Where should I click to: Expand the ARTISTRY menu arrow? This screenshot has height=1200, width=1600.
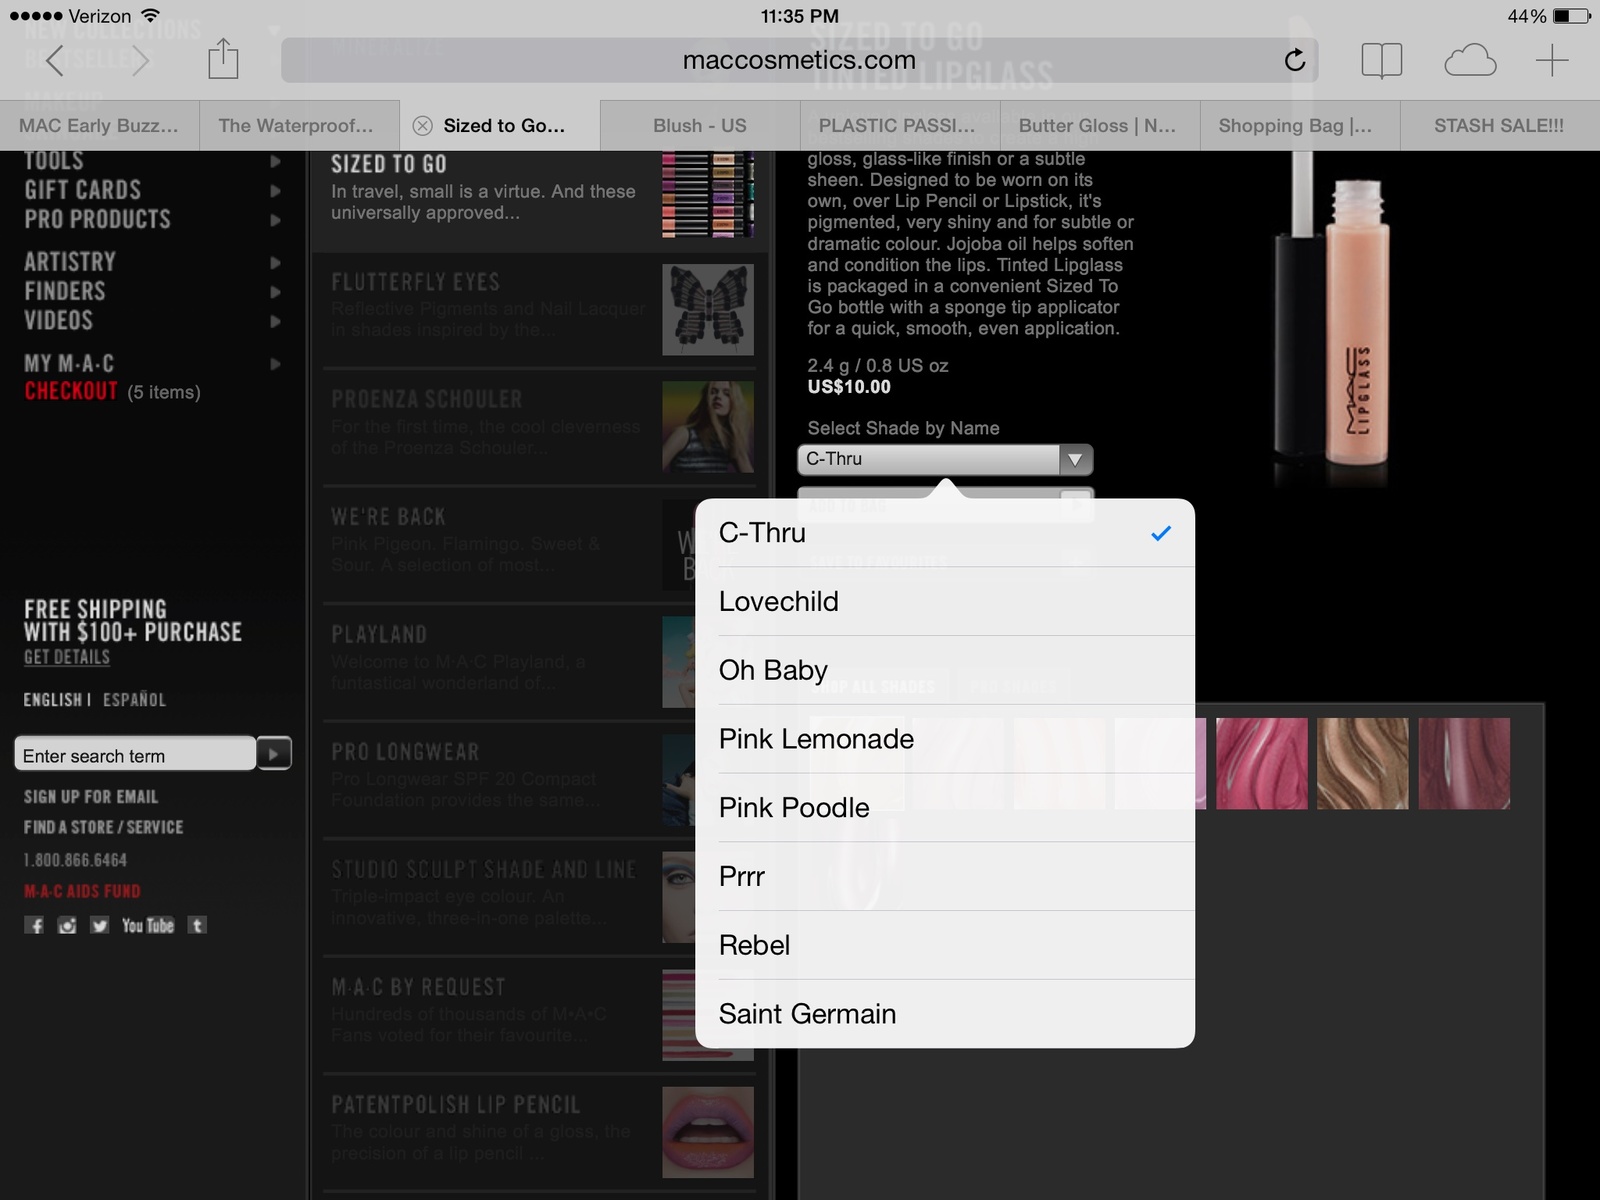(x=275, y=263)
